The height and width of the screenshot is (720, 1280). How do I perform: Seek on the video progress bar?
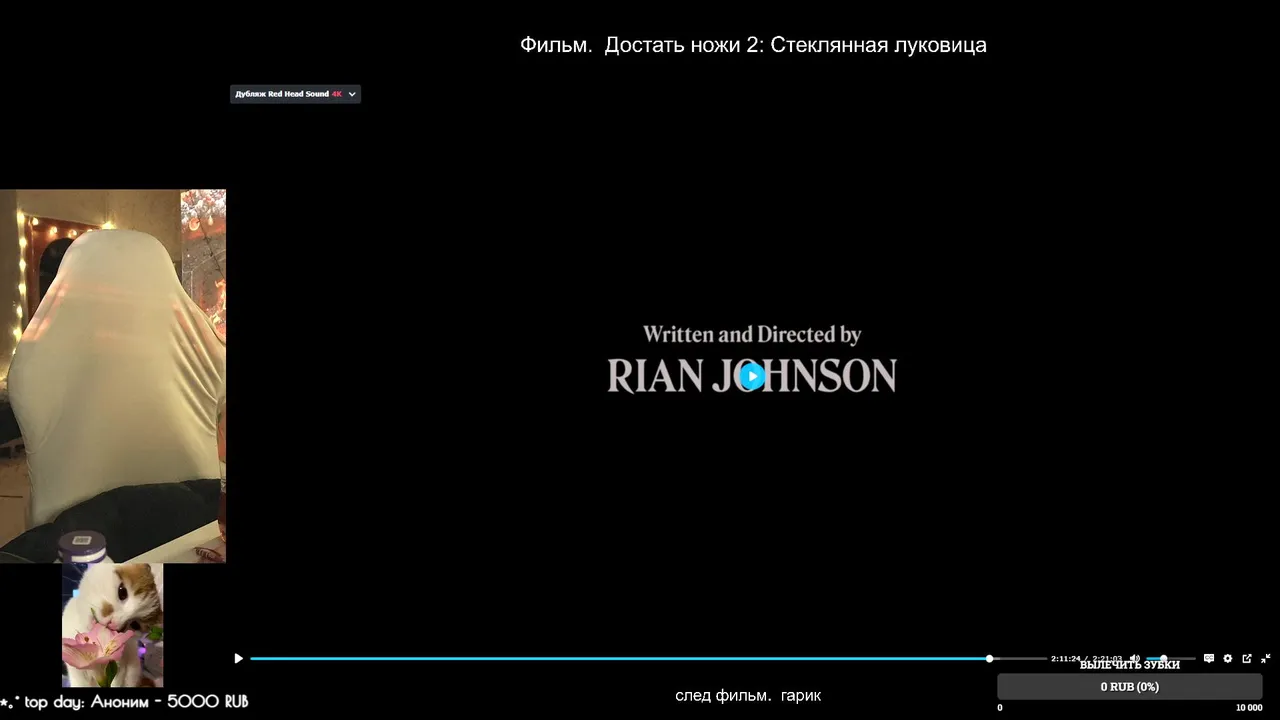click(x=647, y=658)
